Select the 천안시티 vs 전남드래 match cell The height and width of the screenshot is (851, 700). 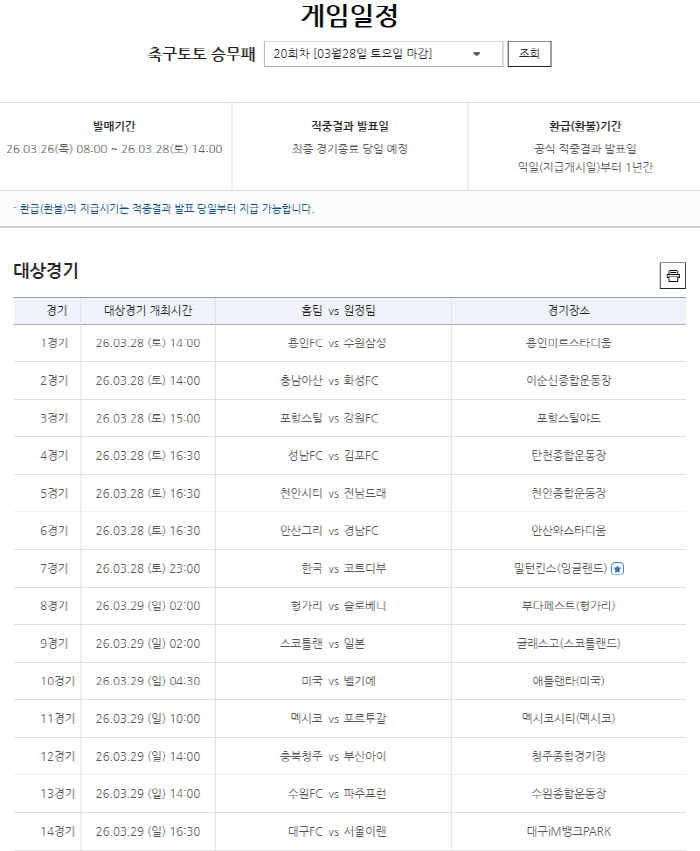tap(333, 493)
